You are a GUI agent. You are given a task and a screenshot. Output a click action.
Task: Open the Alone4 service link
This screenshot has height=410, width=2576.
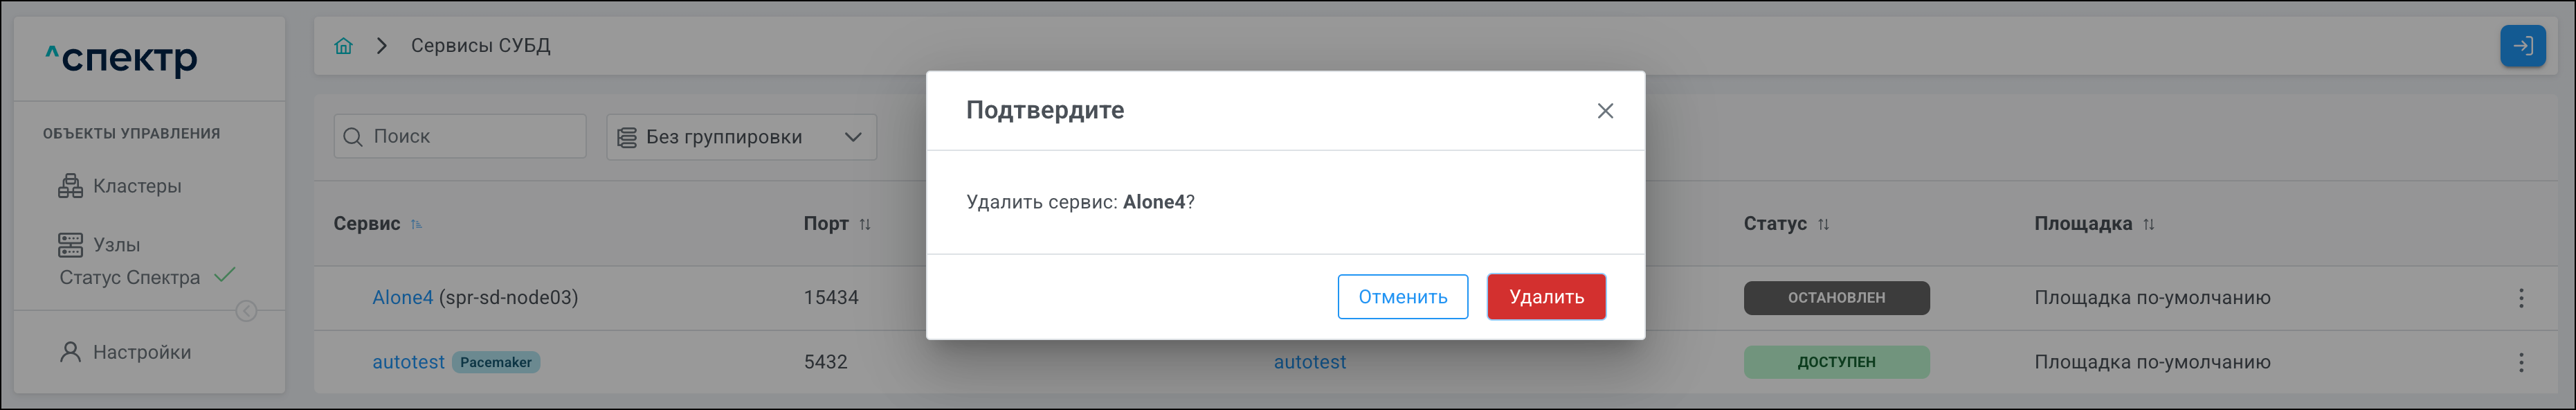(x=402, y=298)
